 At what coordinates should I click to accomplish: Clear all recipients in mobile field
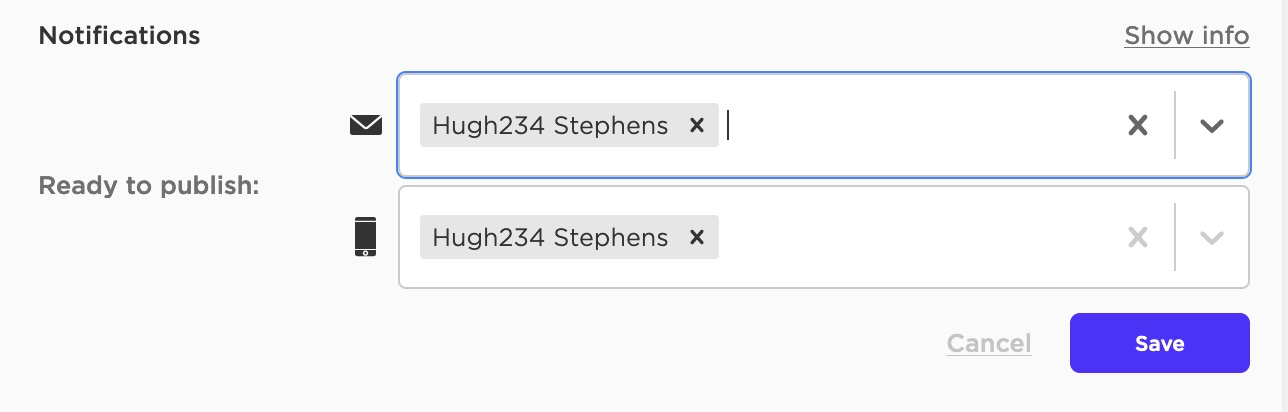point(1137,237)
